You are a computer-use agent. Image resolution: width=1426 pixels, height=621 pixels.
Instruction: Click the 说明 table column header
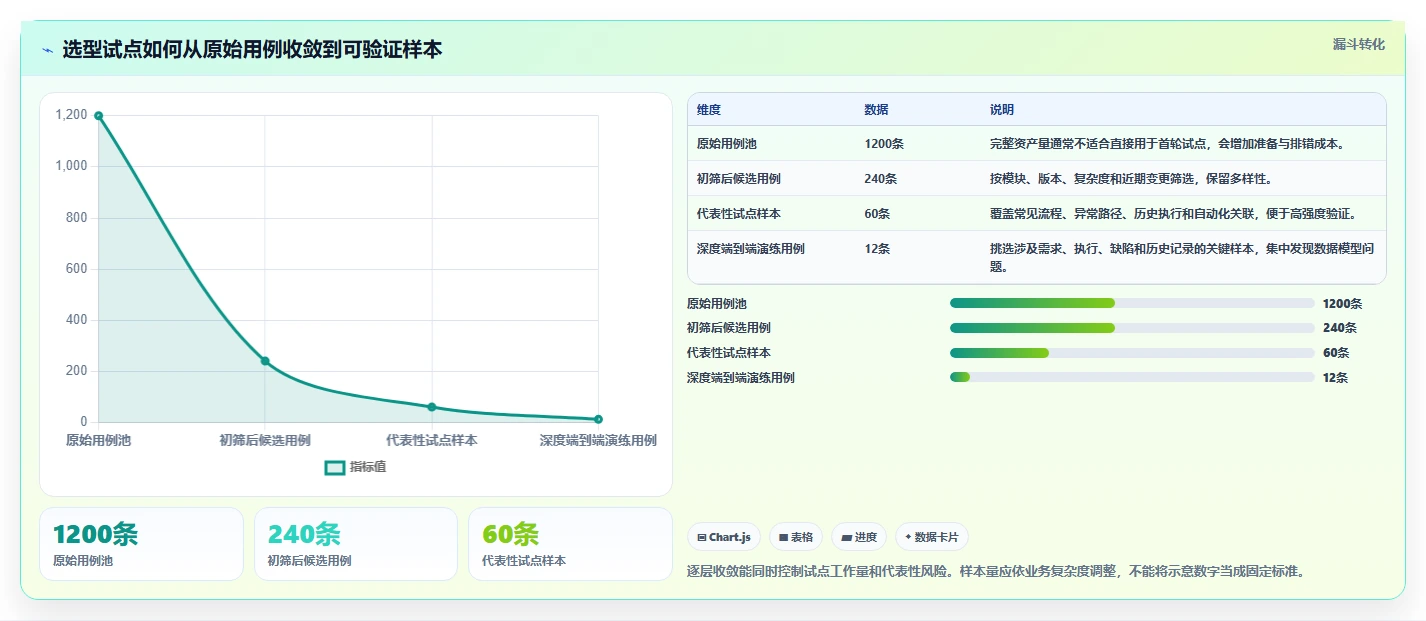(1002, 110)
